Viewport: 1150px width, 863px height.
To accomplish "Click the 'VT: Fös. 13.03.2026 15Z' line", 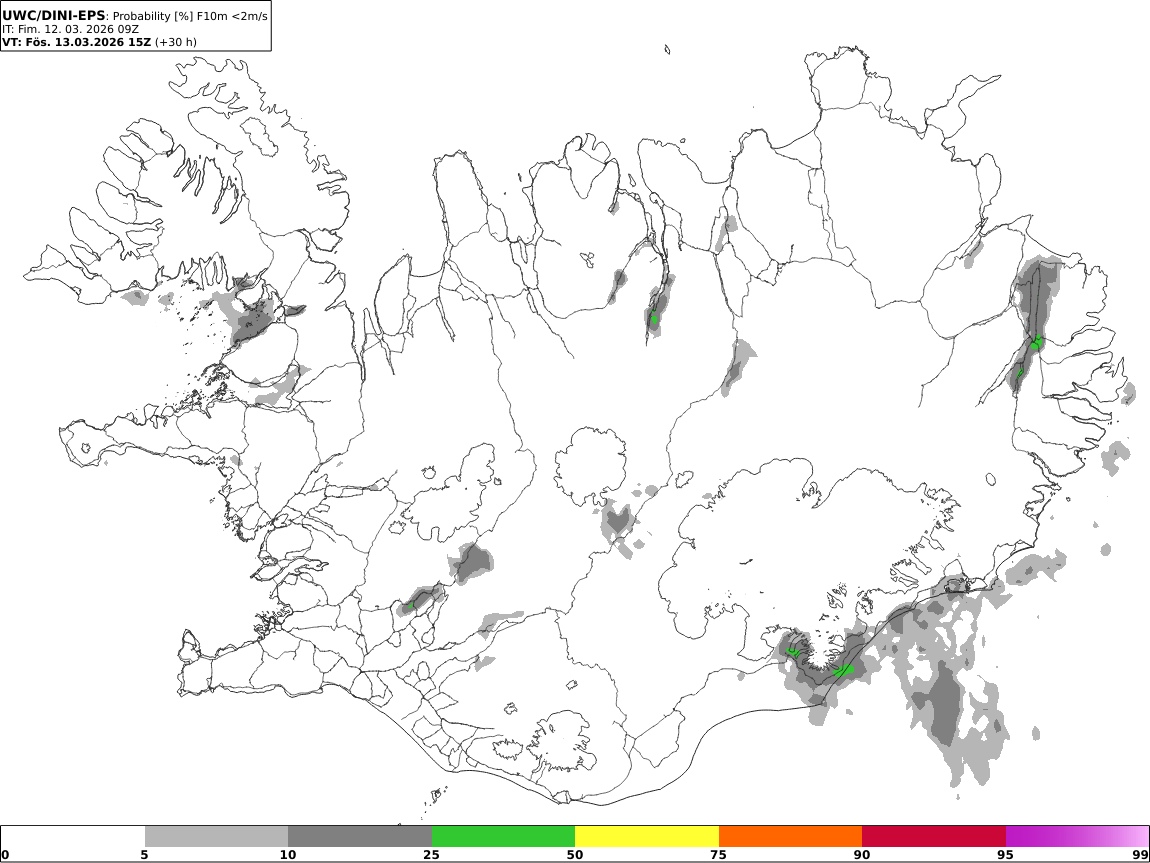I will [76, 42].
